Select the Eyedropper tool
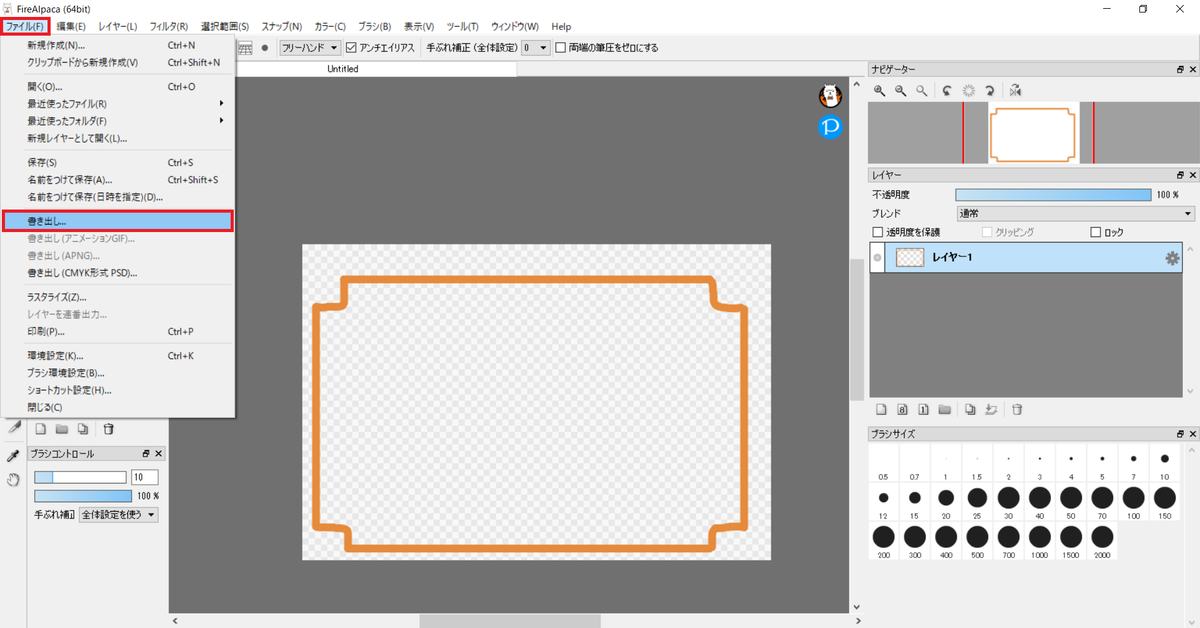 14,456
